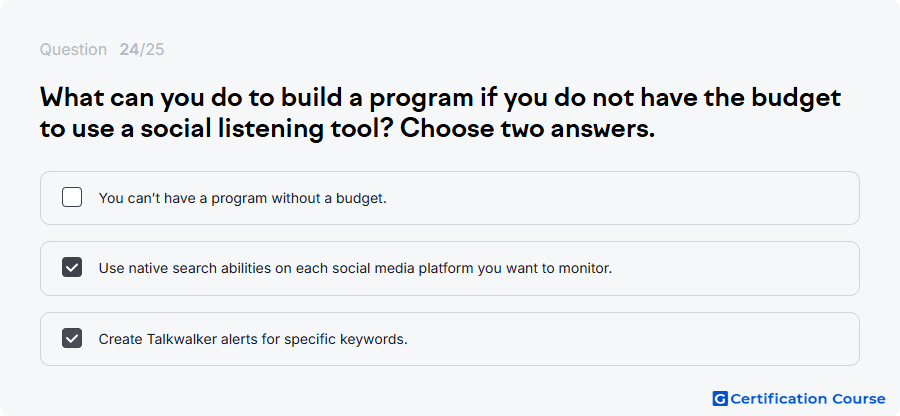The image size is (900, 416).
Task: Click the white checkmark in the second option
Action: tap(72, 267)
